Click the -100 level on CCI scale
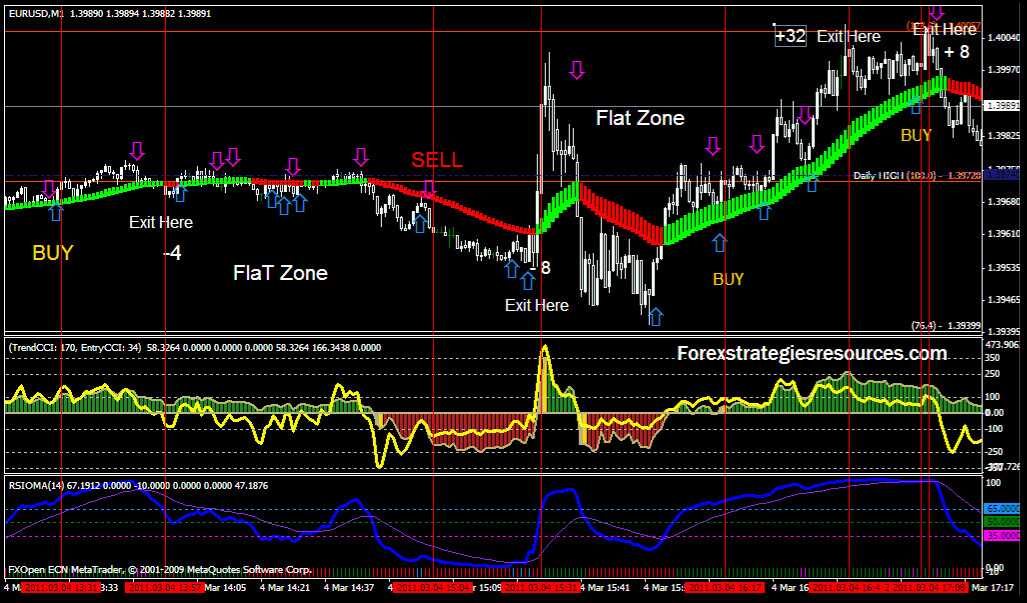Viewport: 1027px width, 603px height. pos(996,429)
